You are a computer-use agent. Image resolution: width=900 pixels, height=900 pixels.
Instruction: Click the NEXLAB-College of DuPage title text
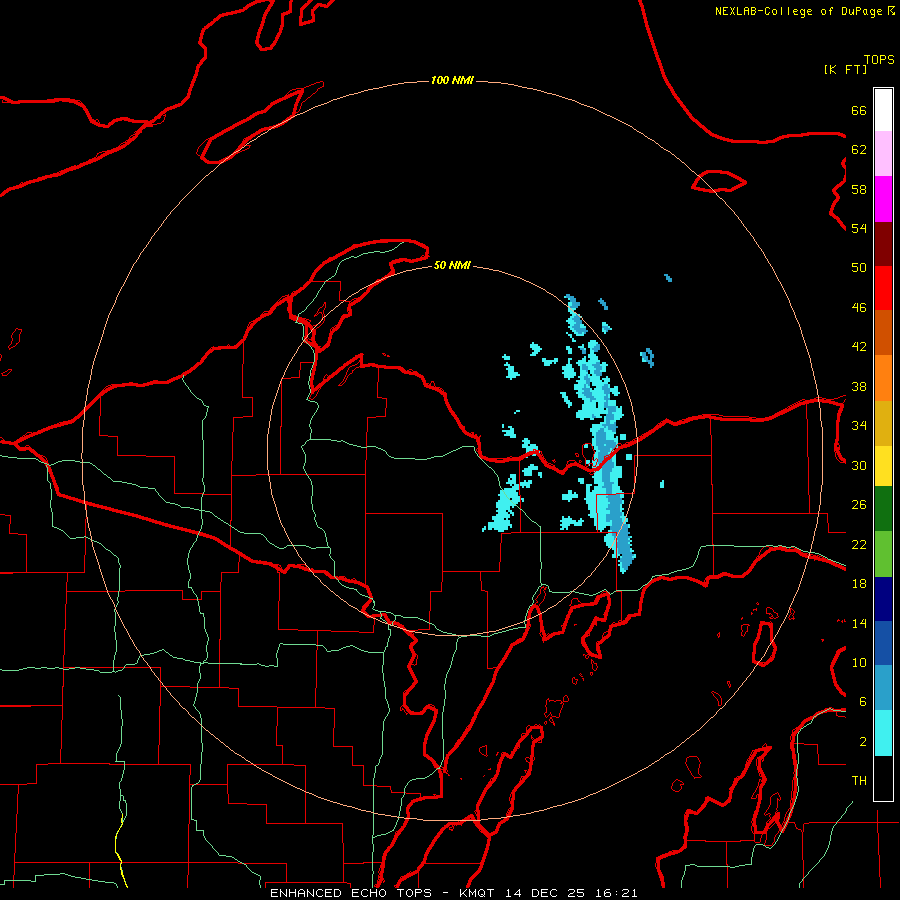[x=803, y=11]
